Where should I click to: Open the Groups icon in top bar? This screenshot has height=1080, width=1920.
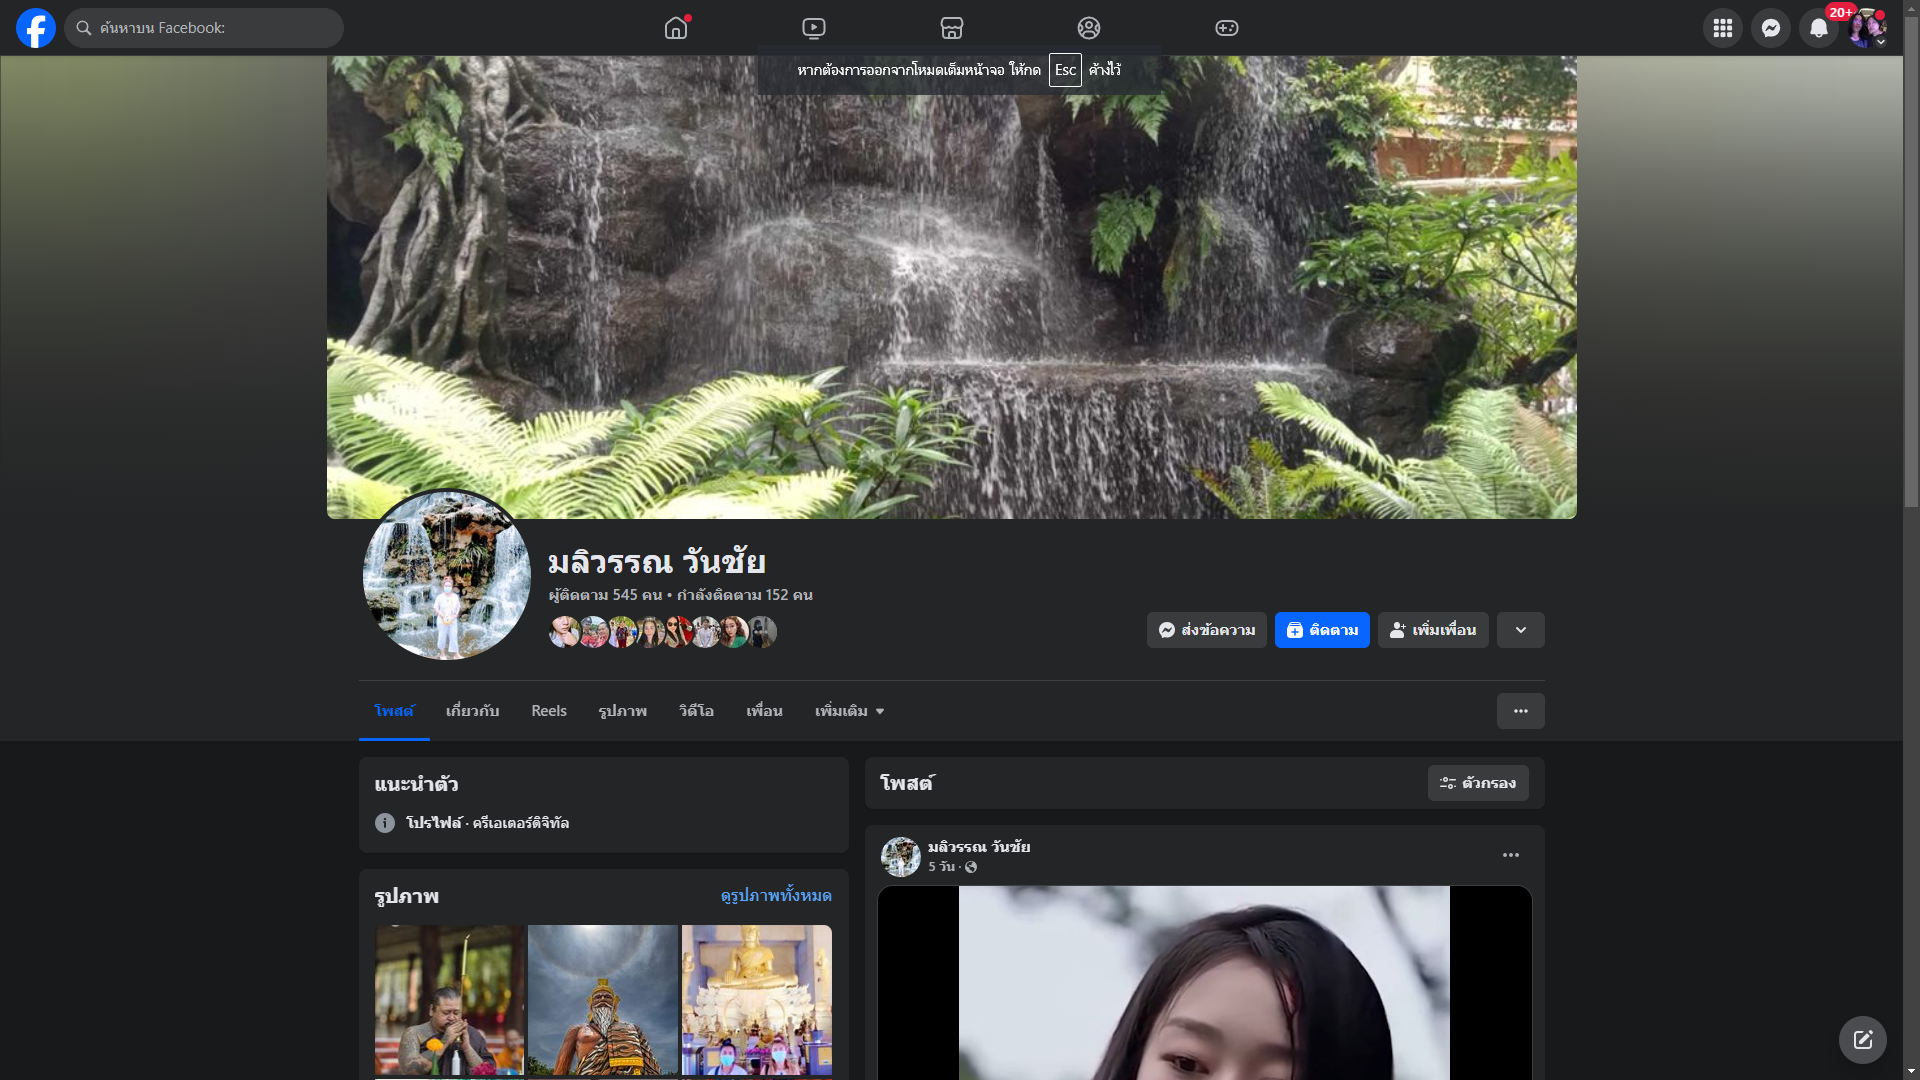tap(1089, 28)
